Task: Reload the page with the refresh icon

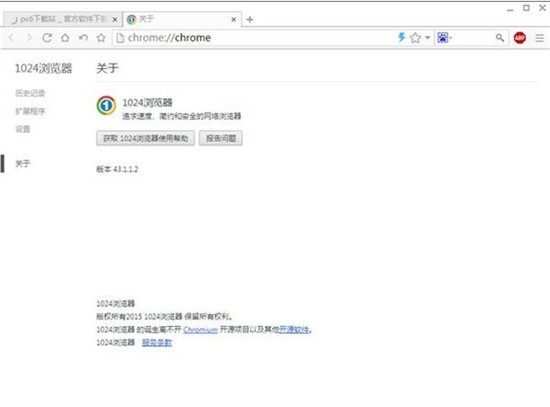Action: (47, 38)
